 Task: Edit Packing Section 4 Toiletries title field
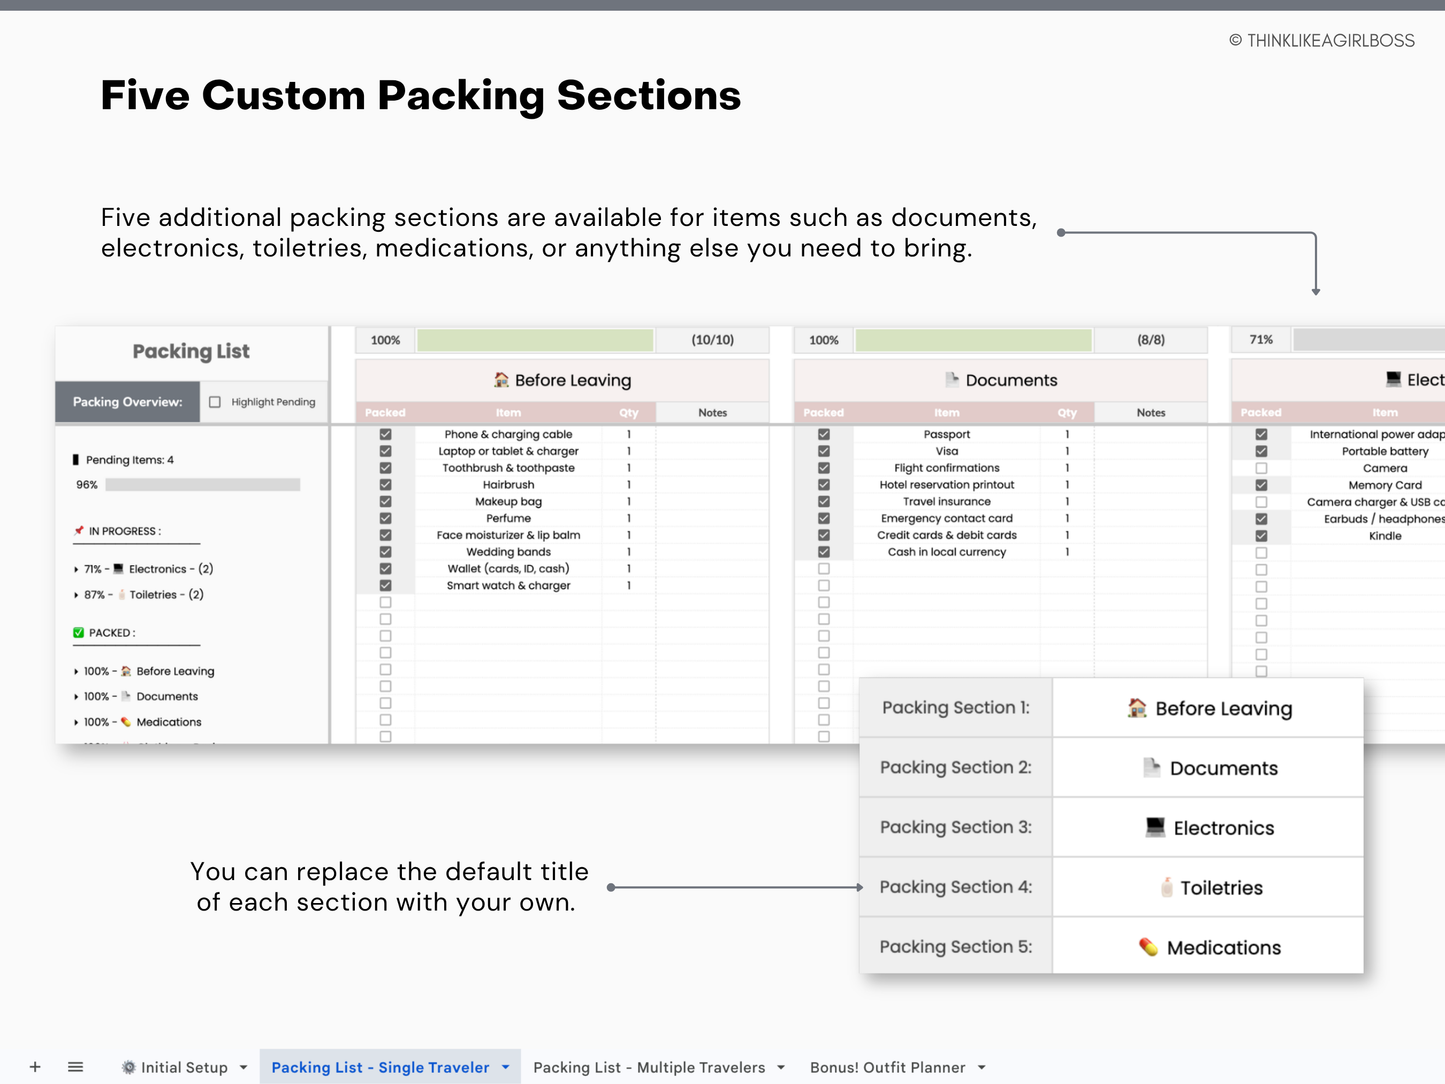1208,887
